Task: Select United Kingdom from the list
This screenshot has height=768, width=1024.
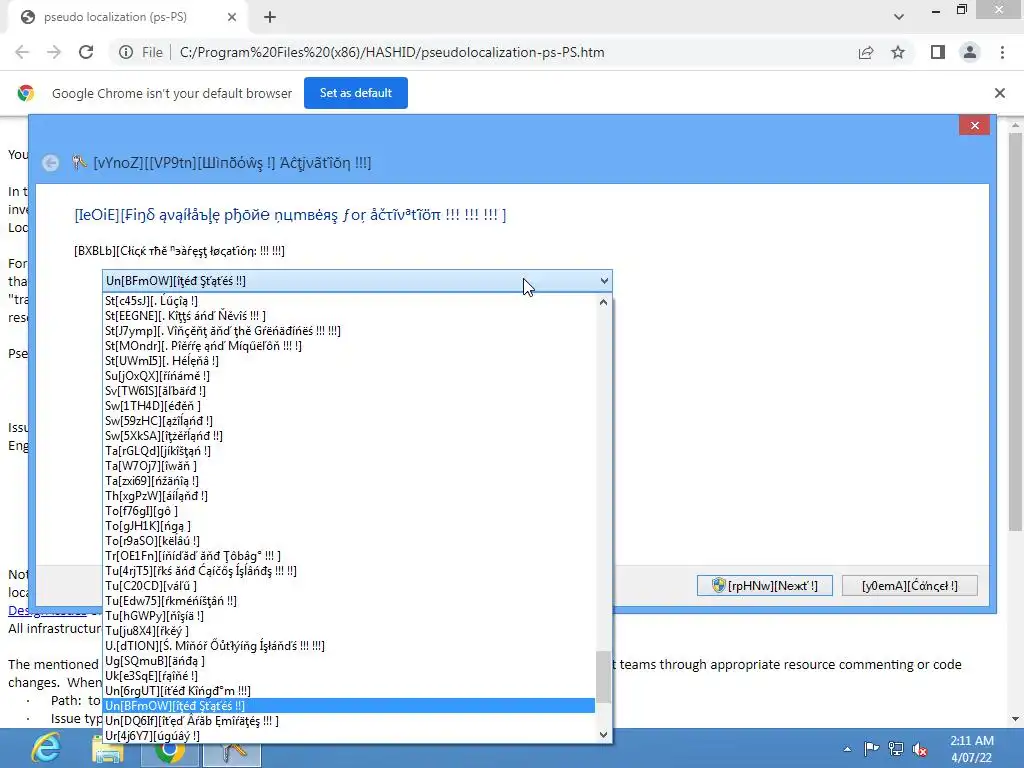Action: (x=349, y=692)
